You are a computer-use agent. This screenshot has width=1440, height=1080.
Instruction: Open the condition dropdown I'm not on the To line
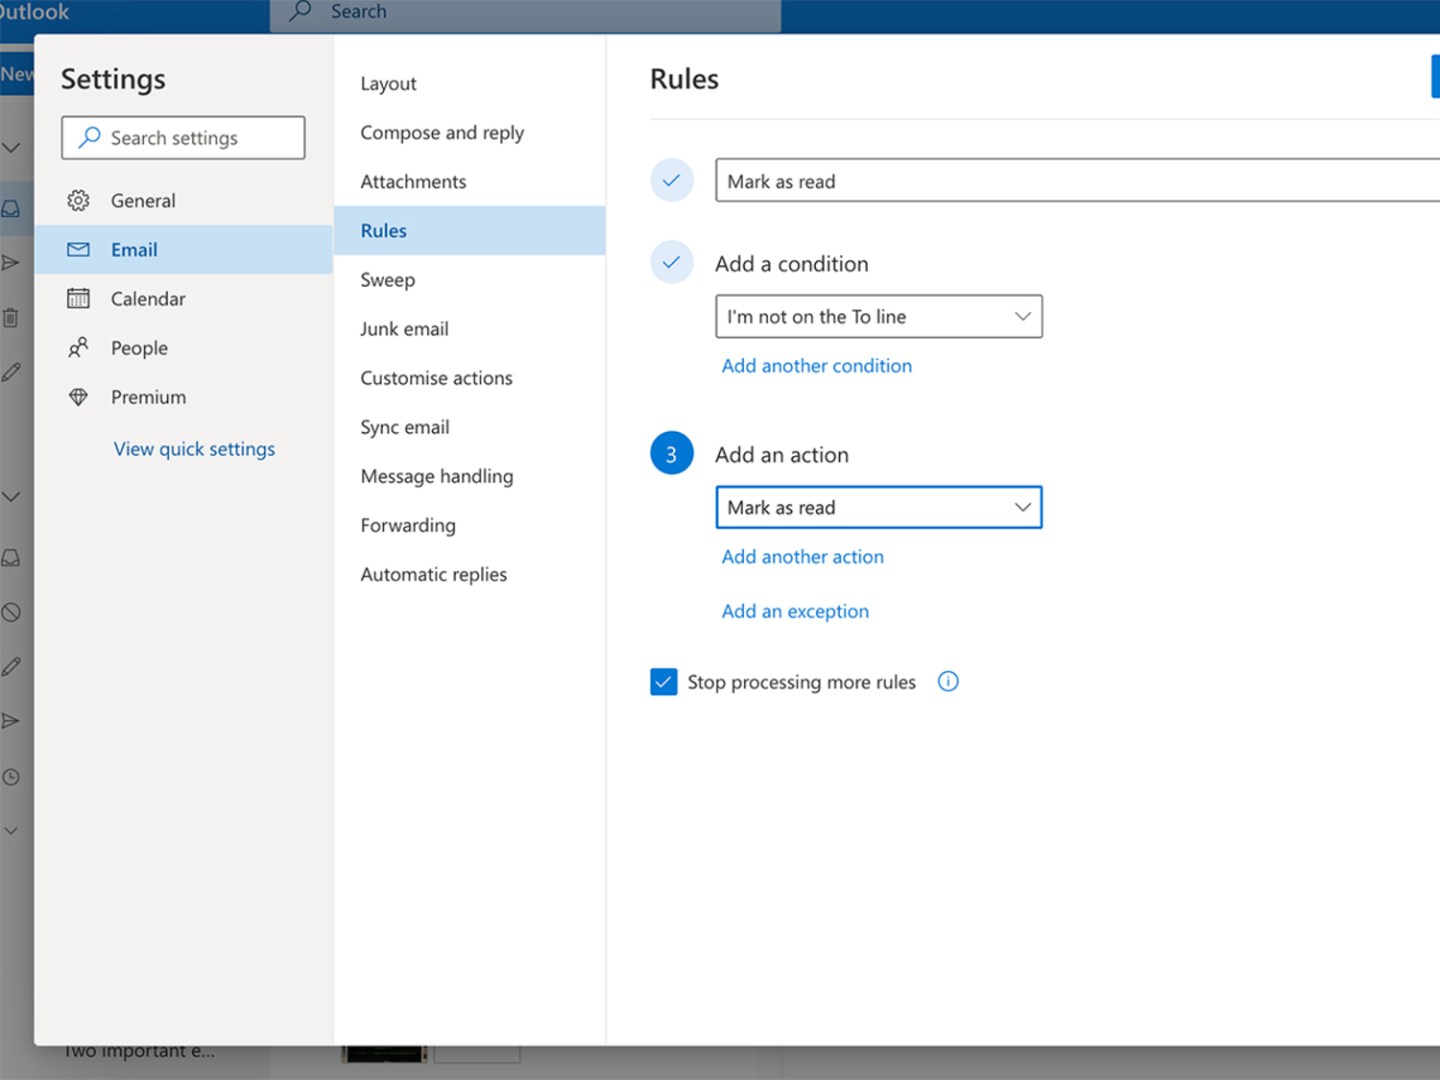click(x=878, y=316)
